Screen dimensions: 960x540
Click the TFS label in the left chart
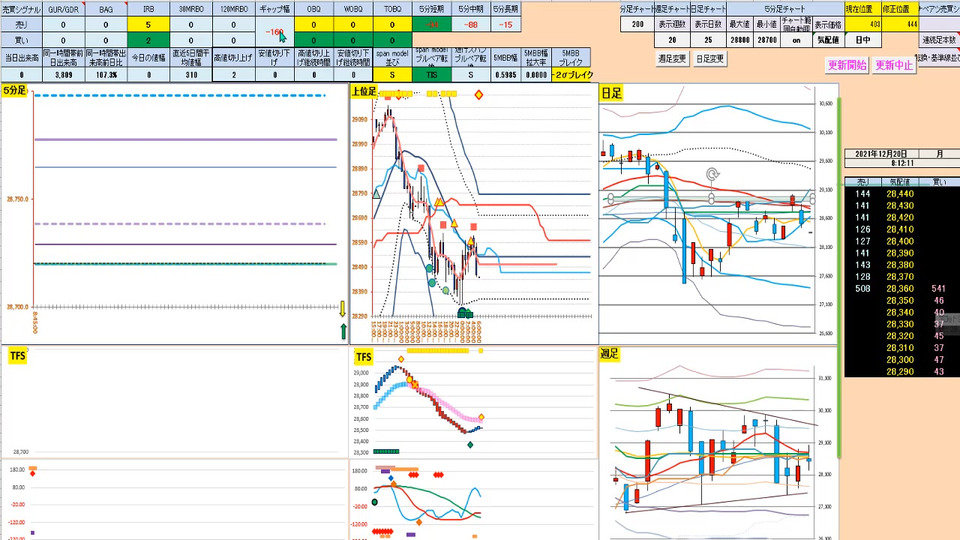[18, 356]
